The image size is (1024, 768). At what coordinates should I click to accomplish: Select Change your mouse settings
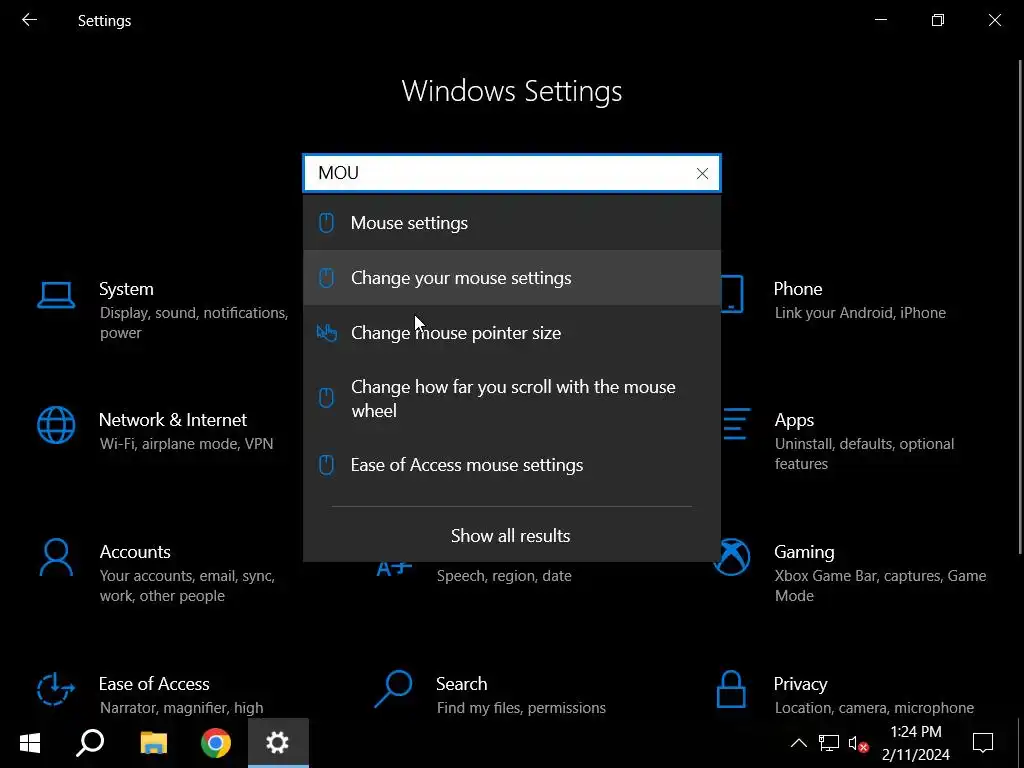(512, 278)
